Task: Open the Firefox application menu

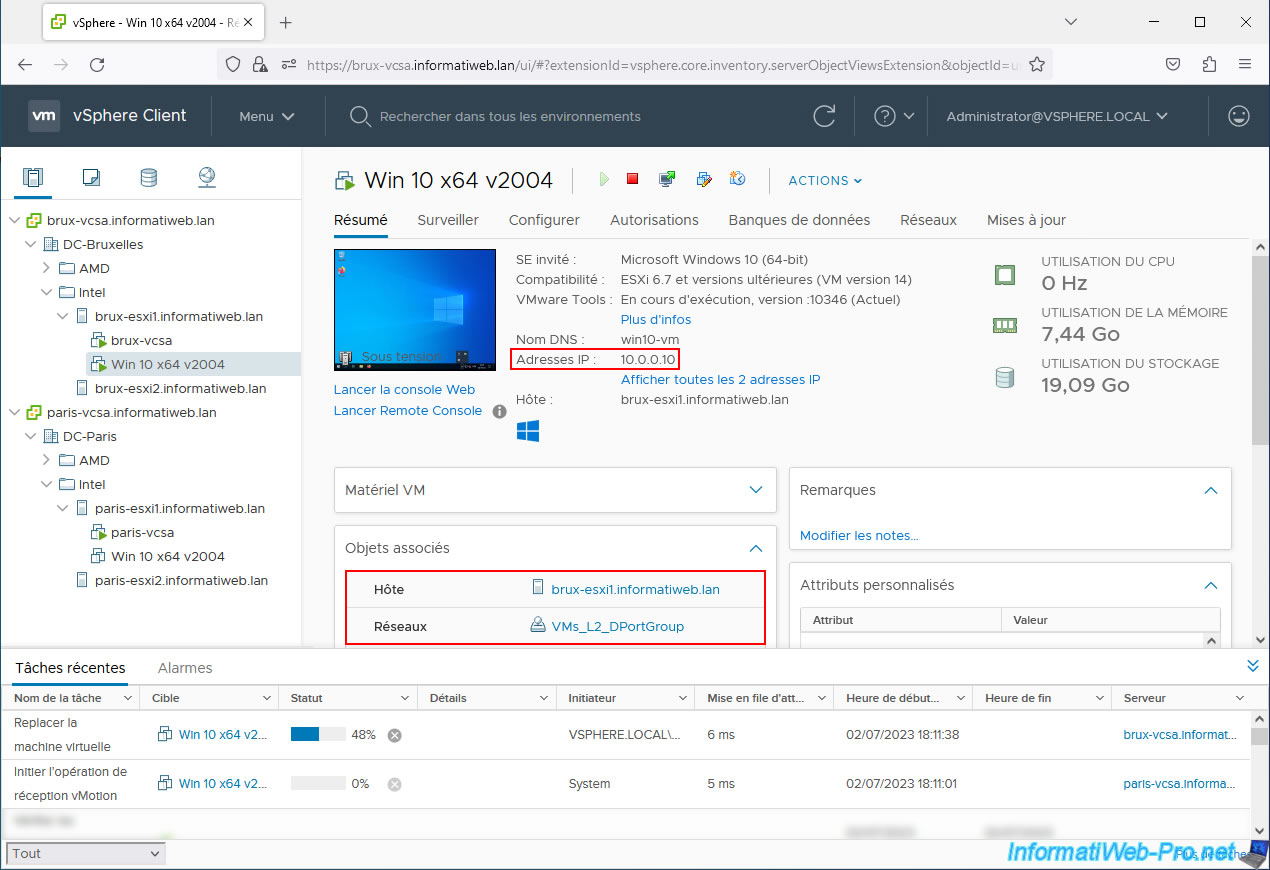Action: 1245,64
